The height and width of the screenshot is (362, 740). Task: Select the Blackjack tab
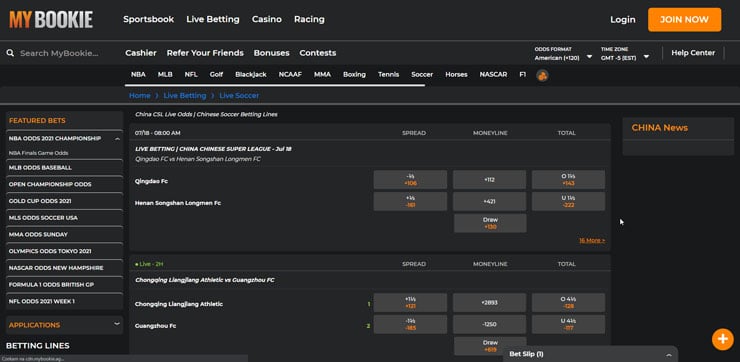[x=251, y=75]
